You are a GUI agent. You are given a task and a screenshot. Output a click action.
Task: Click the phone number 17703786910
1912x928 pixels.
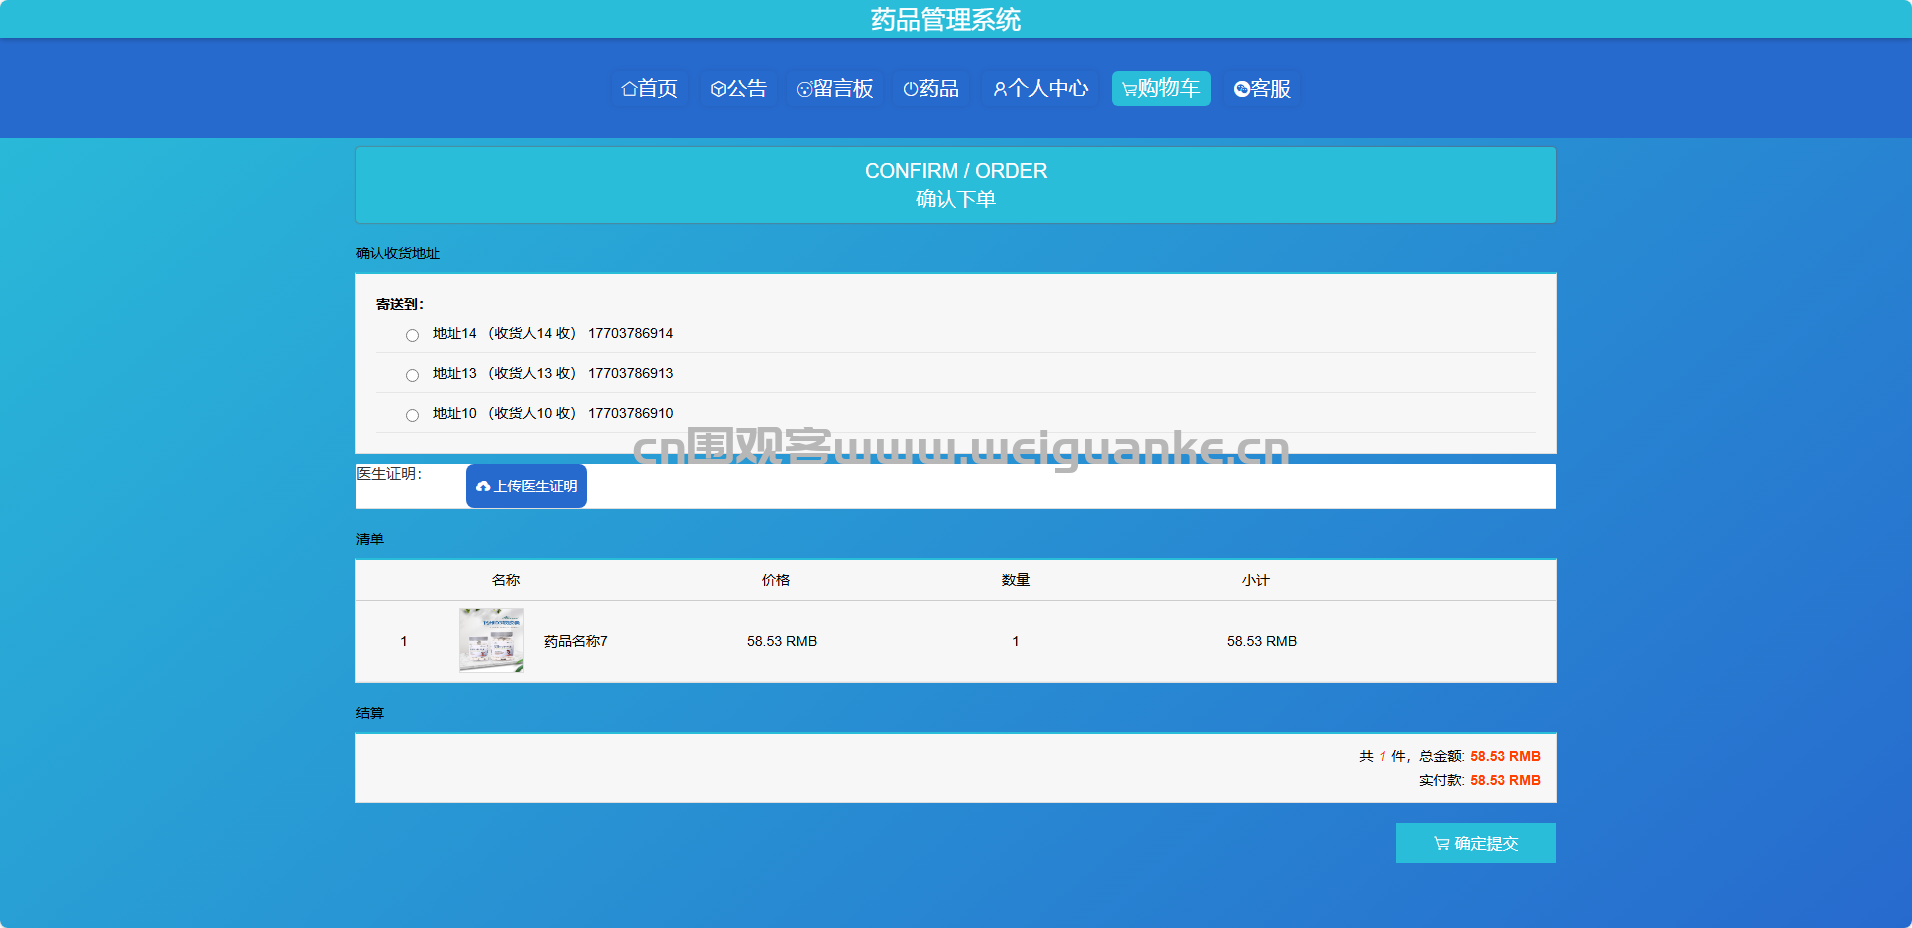point(631,413)
